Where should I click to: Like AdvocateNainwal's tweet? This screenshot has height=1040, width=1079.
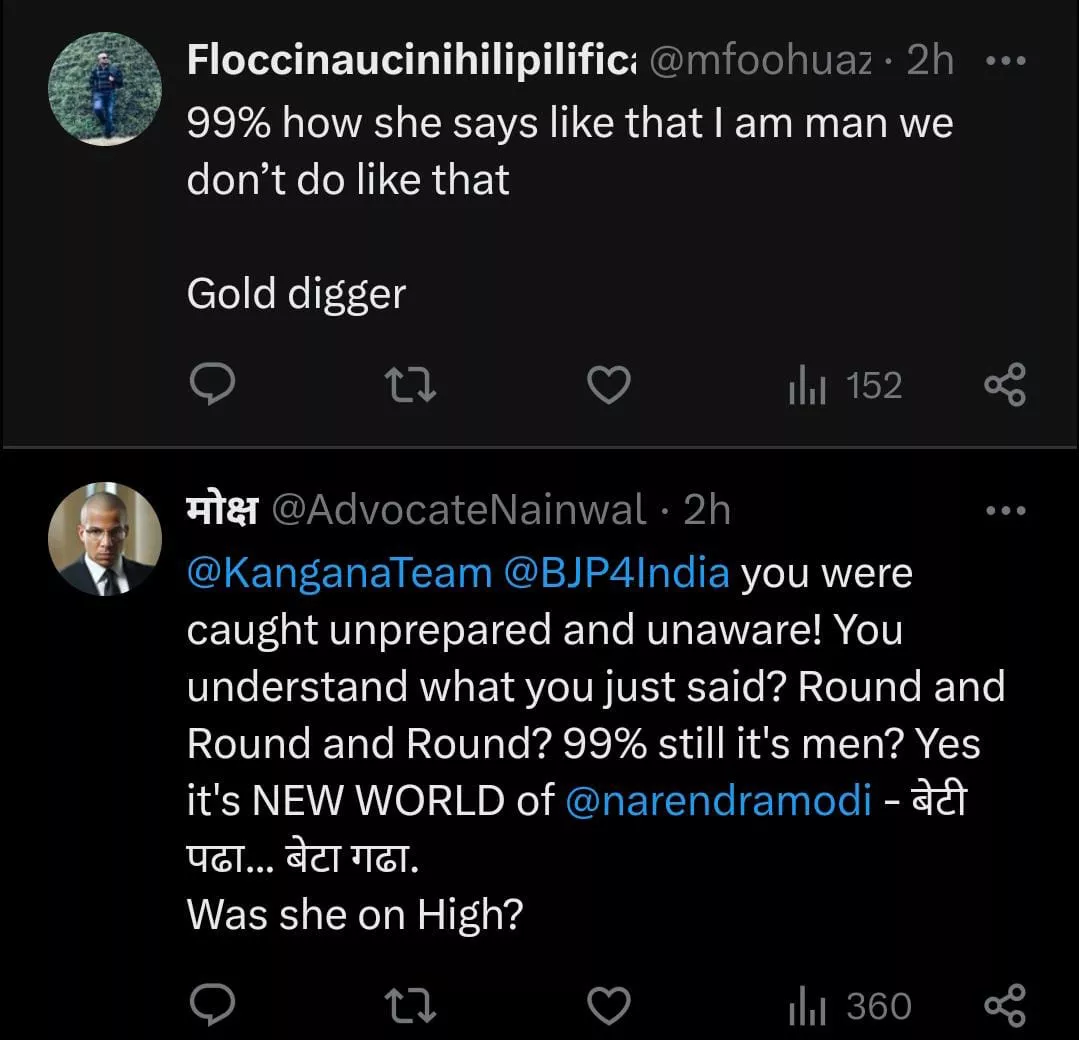[608, 1005]
